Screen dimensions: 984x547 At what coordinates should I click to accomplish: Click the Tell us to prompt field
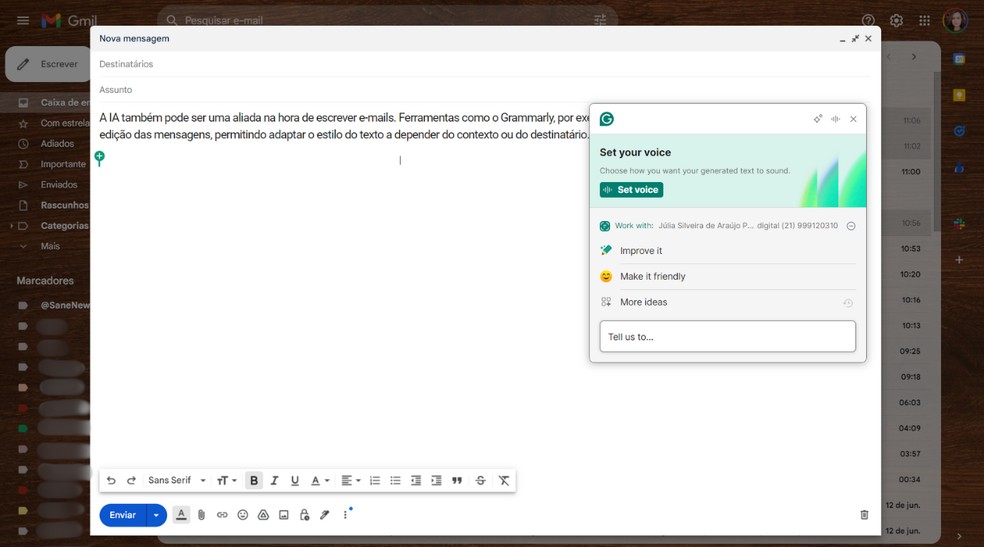tap(727, 337)
